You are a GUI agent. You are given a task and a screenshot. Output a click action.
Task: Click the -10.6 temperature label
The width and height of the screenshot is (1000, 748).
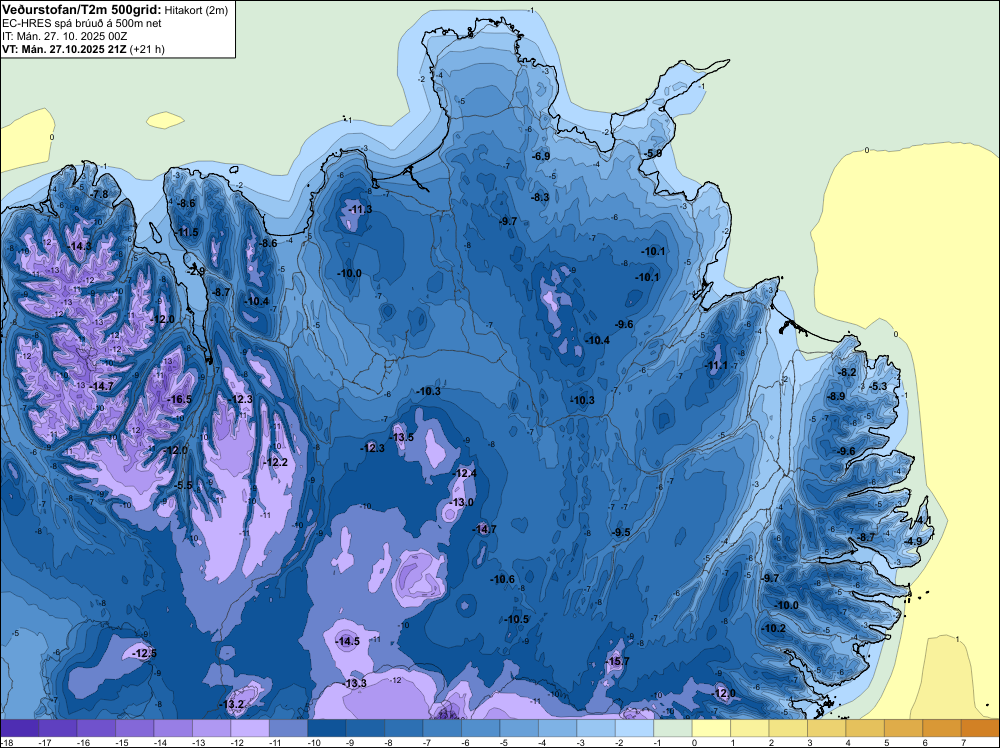[503, 579]
